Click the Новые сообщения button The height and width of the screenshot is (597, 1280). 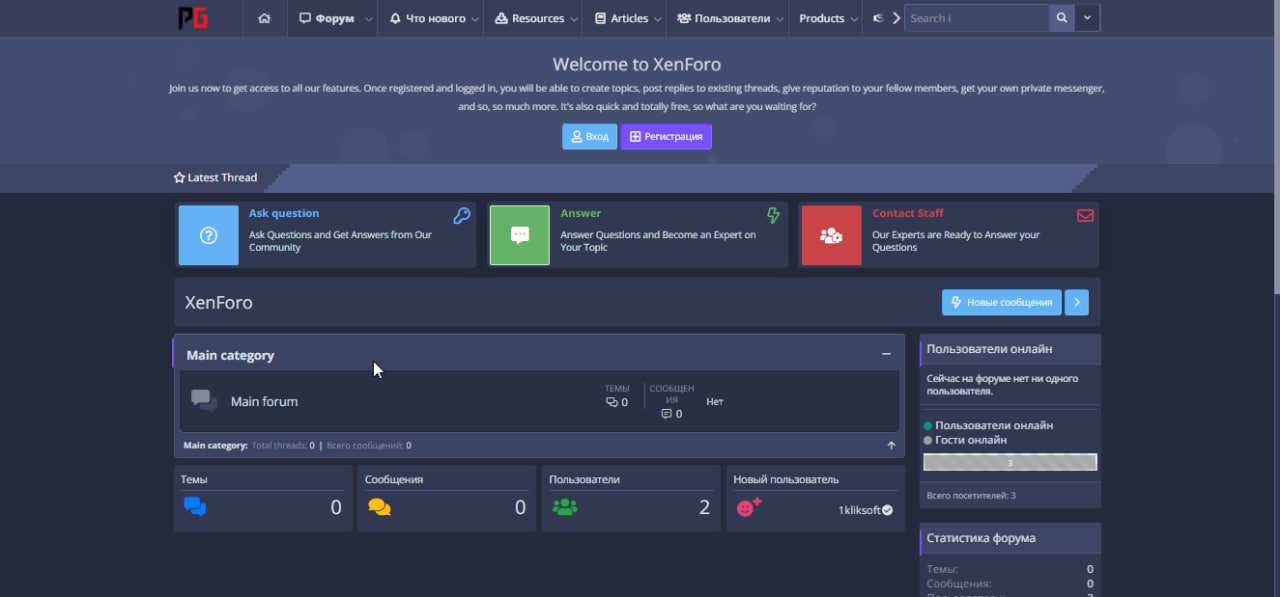coord(1002,302)
